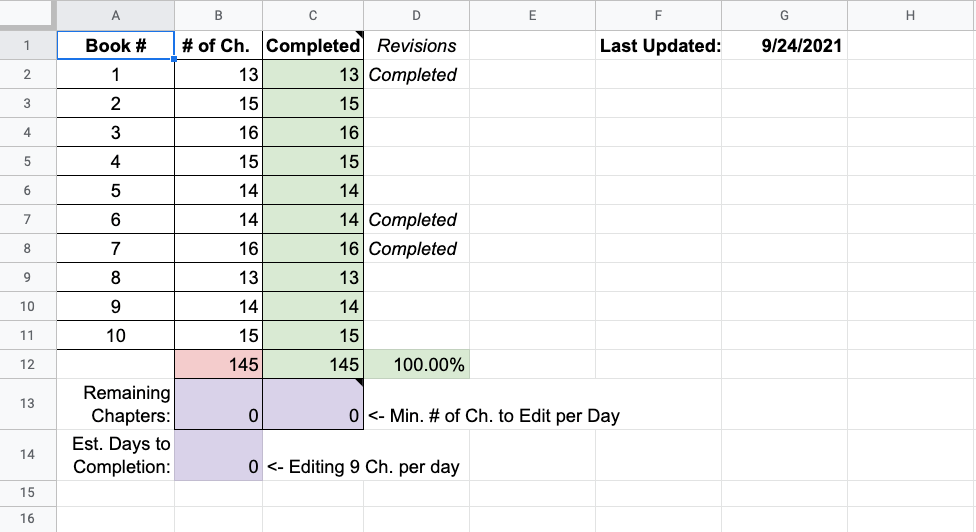
Task: Click the select-all corner box
Action: click(x=27, y=15)
